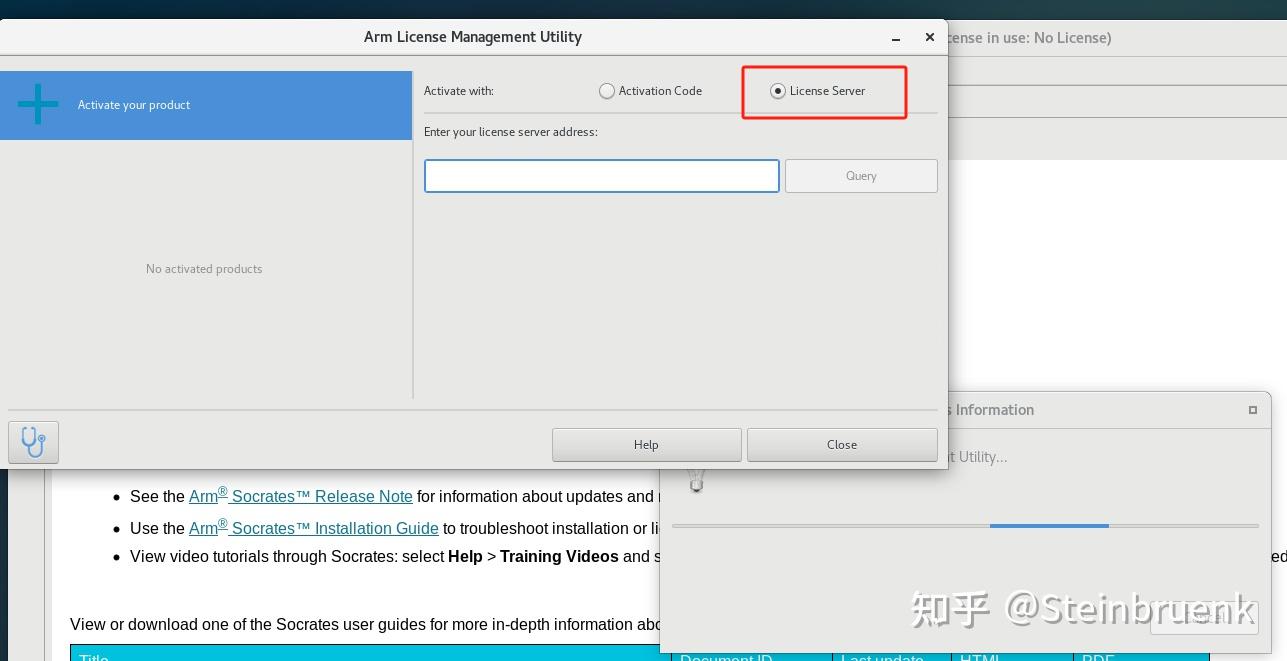Select the License Server radio button

pyautogui.click(x=778, y=91)
